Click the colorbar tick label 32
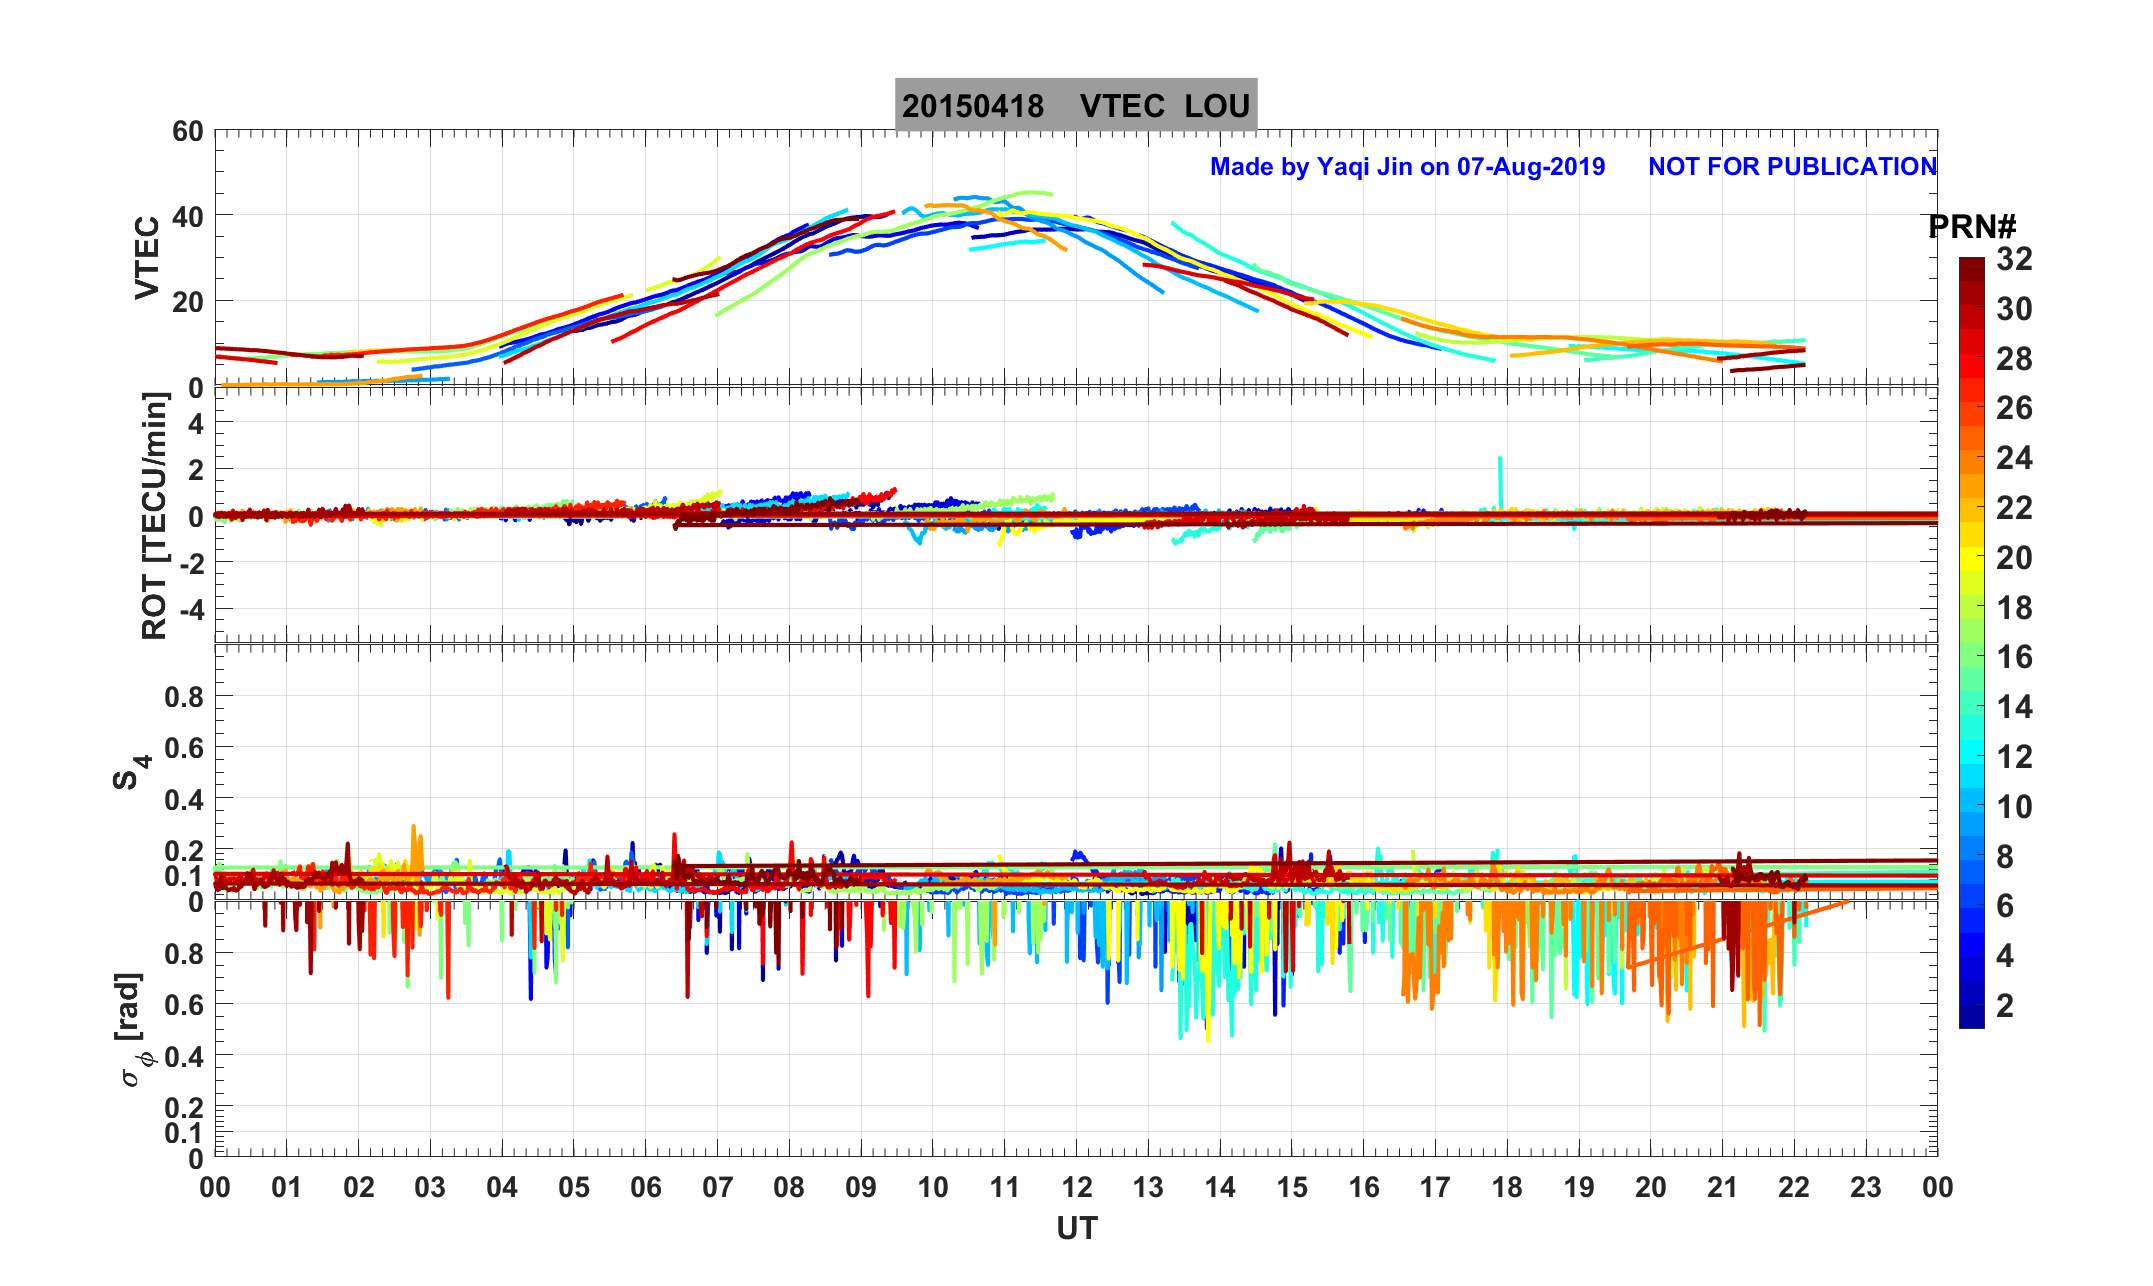The image size is (2153, 1286). (2014, 259)
